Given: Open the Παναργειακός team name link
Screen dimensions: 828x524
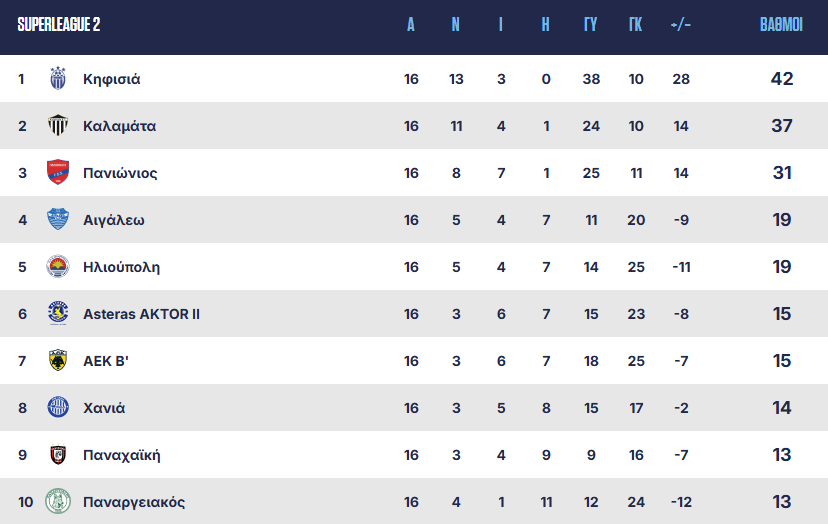Looking at the screenshot, I should pos(134,502).
